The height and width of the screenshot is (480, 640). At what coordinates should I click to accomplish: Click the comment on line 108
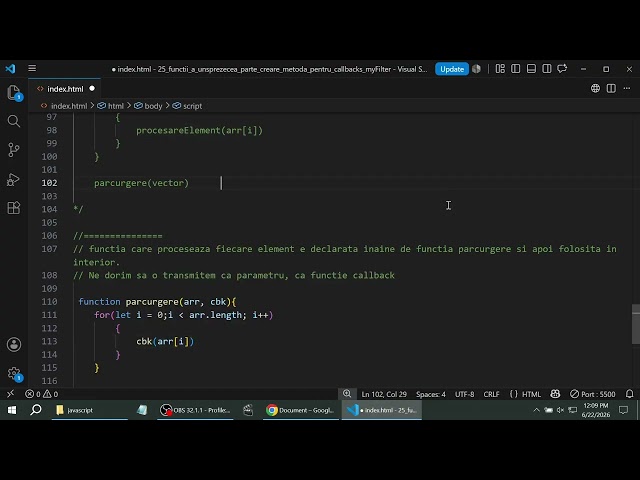pyautogui.click(x=234, y=275)
